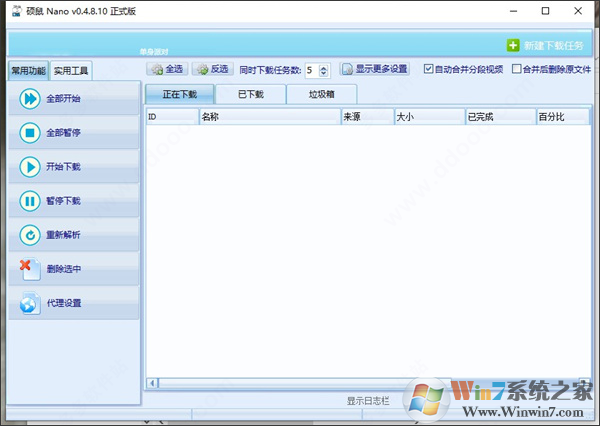The width and height of the screenshot is (600, 426).
Task: Close the 硕鼠 Nano window
Action: [578, 11]
